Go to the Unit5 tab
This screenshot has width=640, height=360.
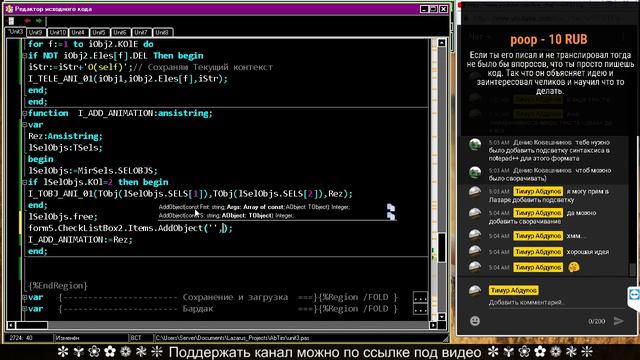[x=99, y=32]
